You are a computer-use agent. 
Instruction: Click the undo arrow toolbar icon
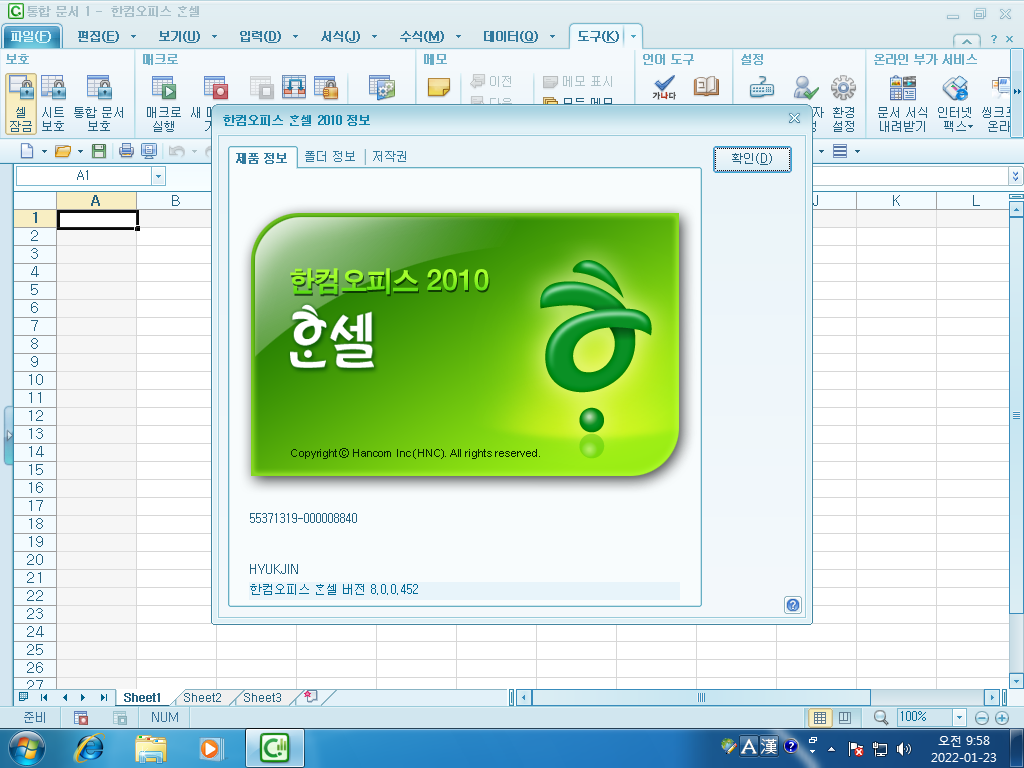tap(176, 152)
